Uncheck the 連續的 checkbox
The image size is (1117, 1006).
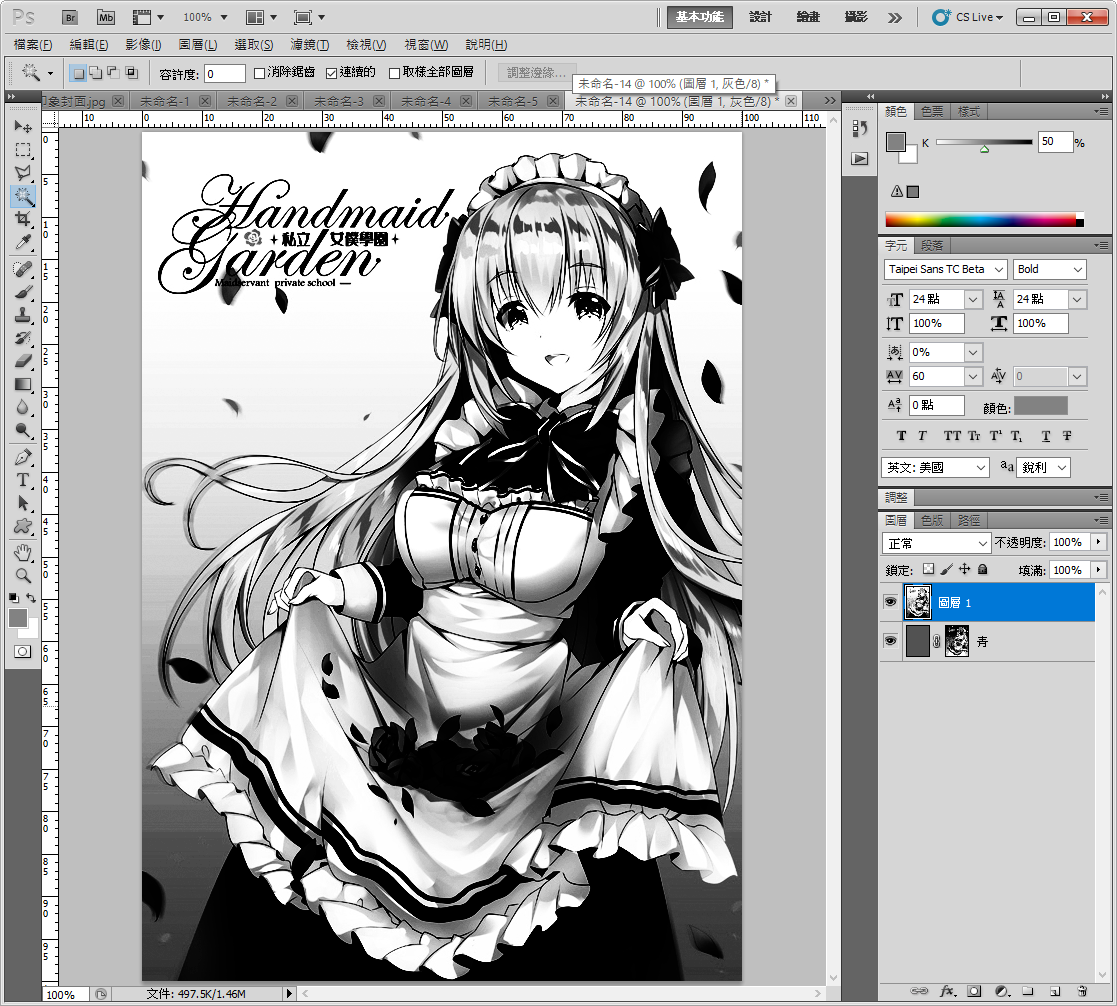coord(331,73)
